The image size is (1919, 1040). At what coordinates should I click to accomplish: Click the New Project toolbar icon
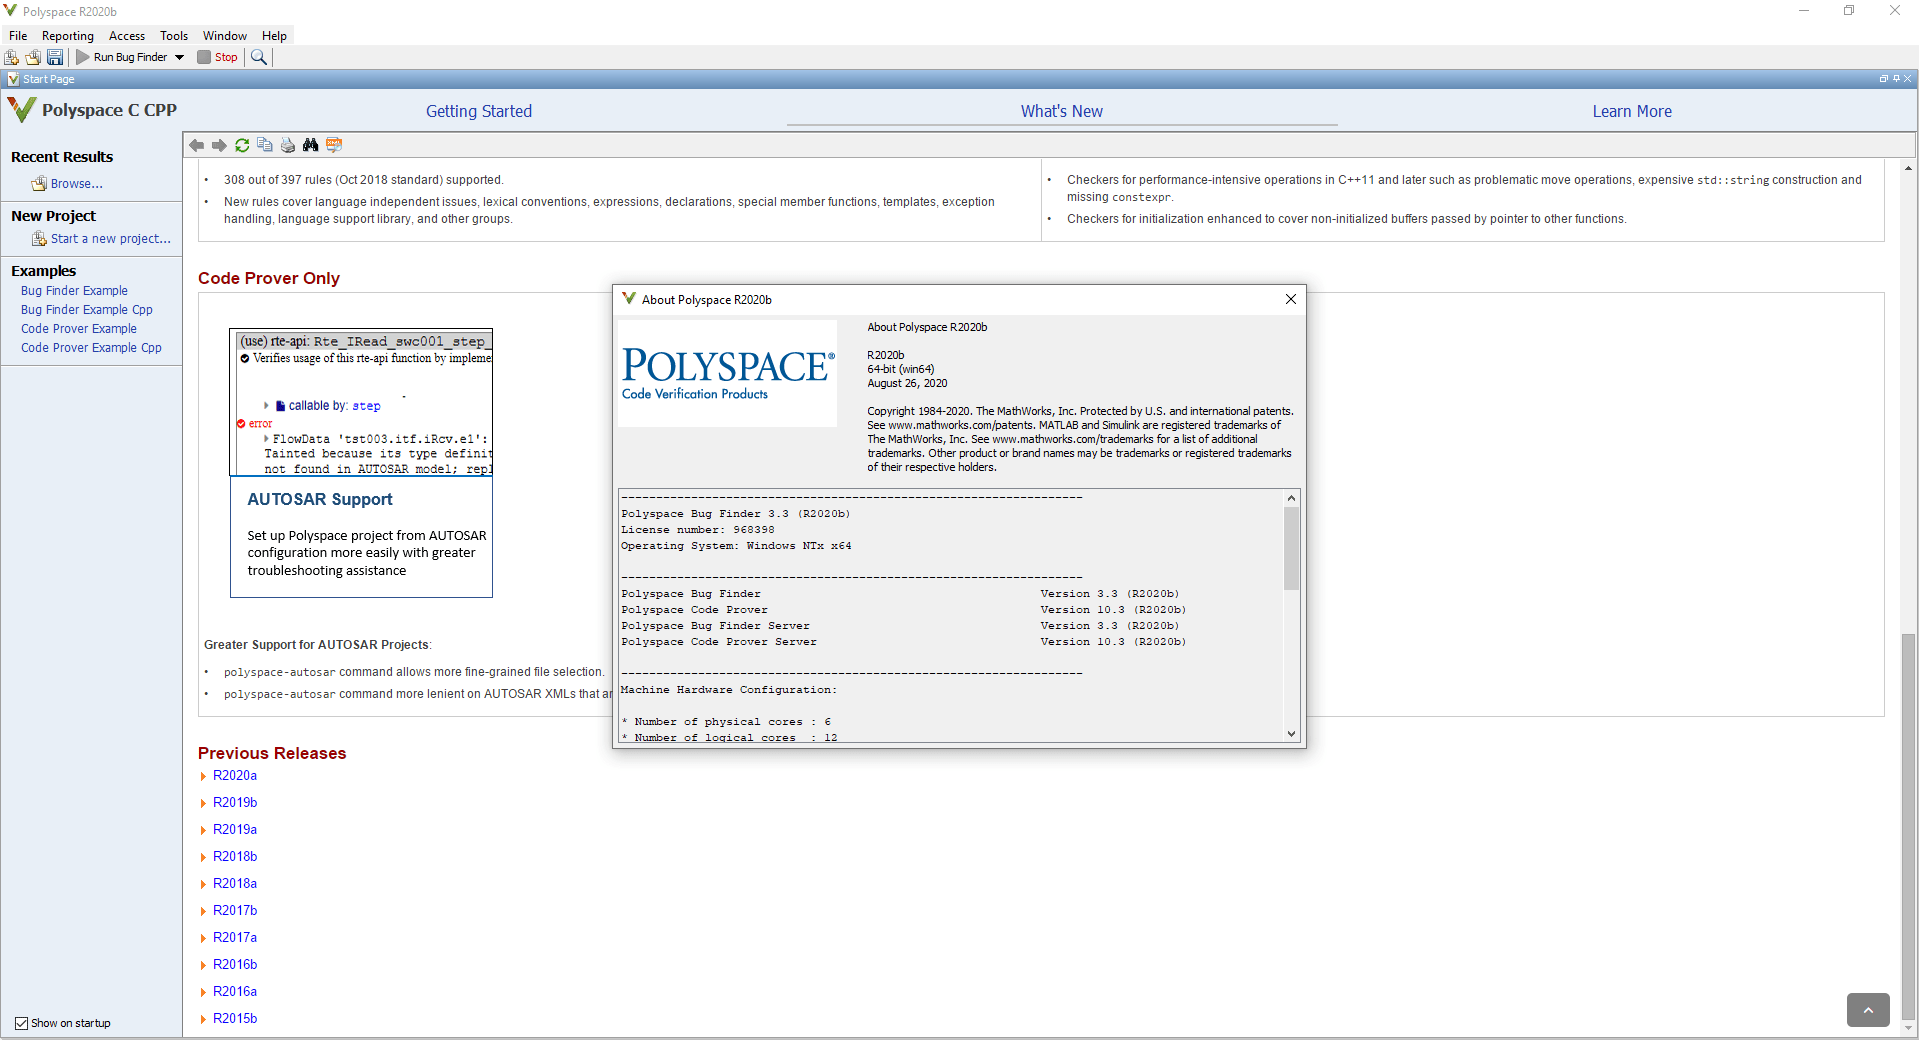[x=12, y=57]
